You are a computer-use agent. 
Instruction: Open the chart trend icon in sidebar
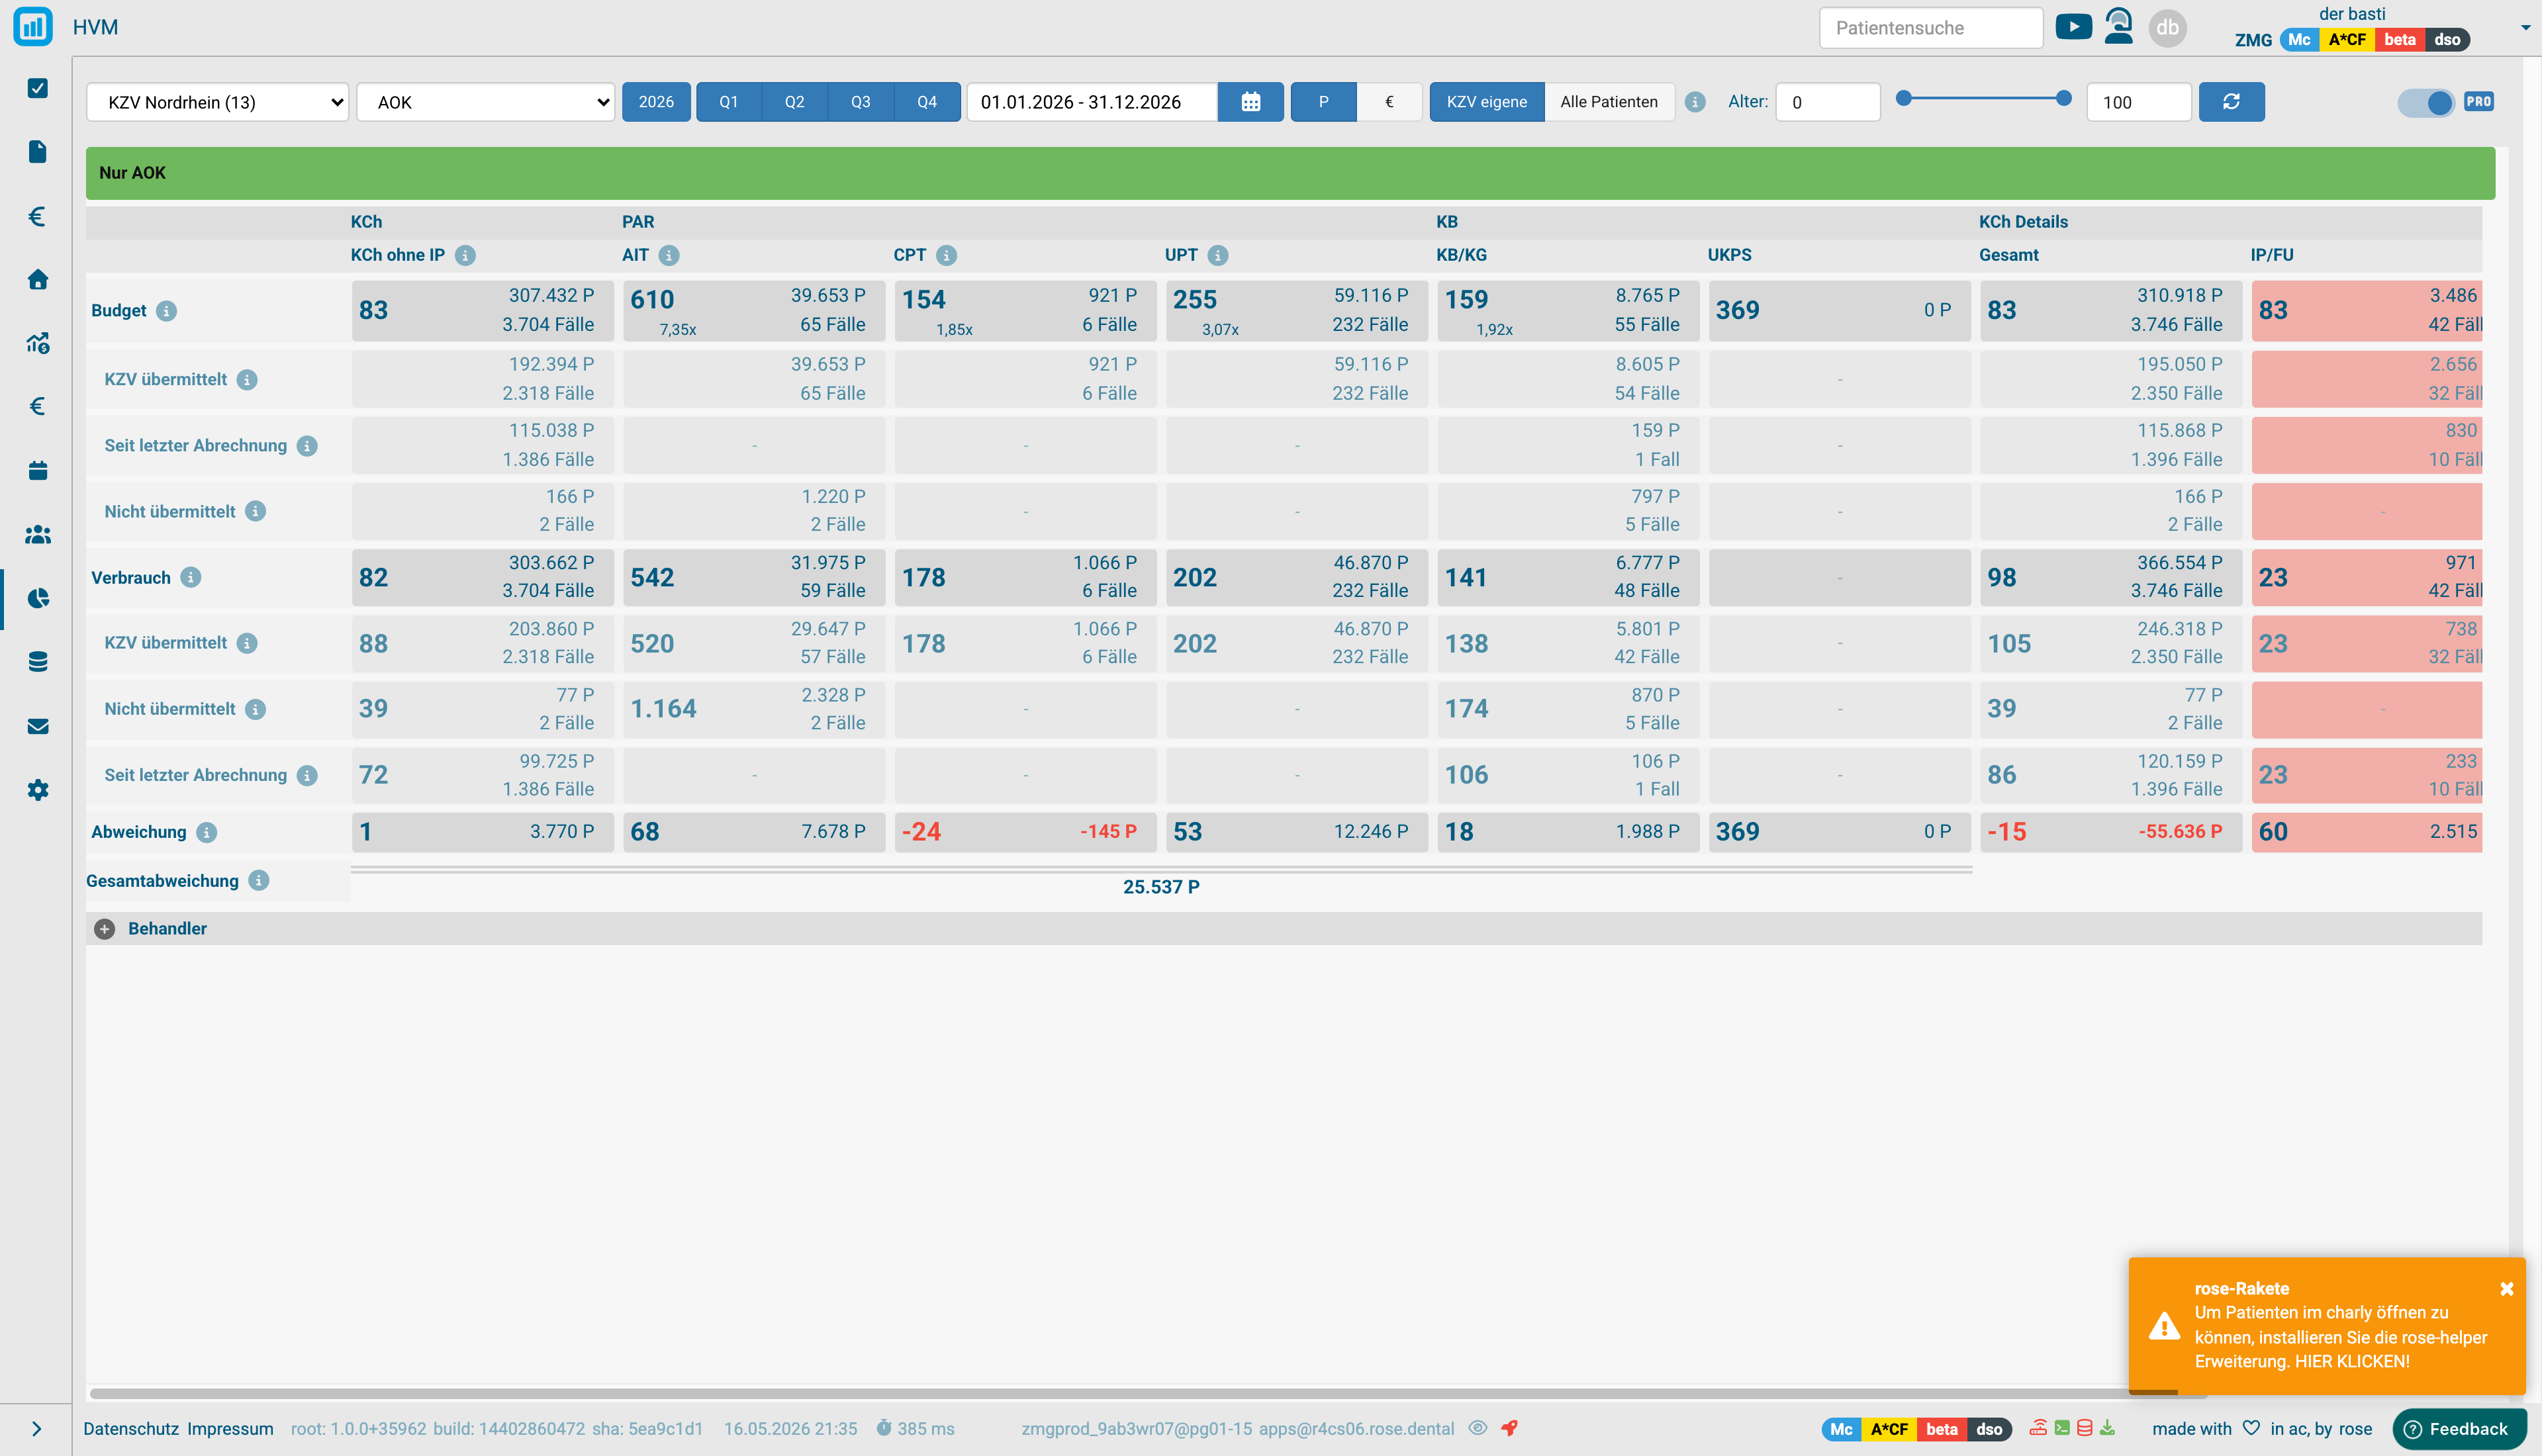(38, 343)
